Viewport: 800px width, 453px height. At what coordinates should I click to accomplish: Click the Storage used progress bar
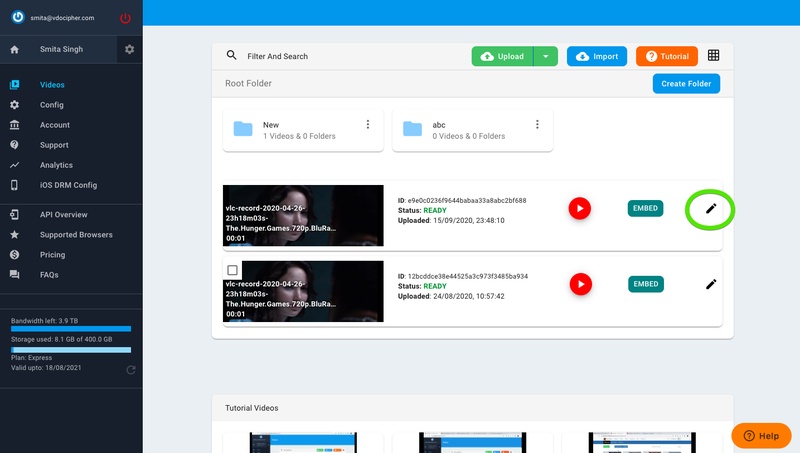71,350
